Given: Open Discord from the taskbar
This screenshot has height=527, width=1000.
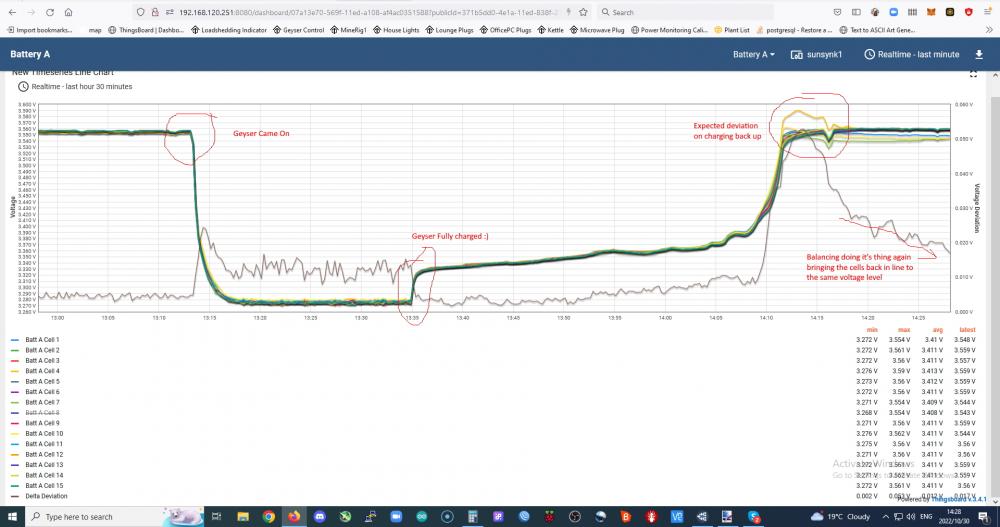Looking at the screenshot, I should [x=320, y=516].
